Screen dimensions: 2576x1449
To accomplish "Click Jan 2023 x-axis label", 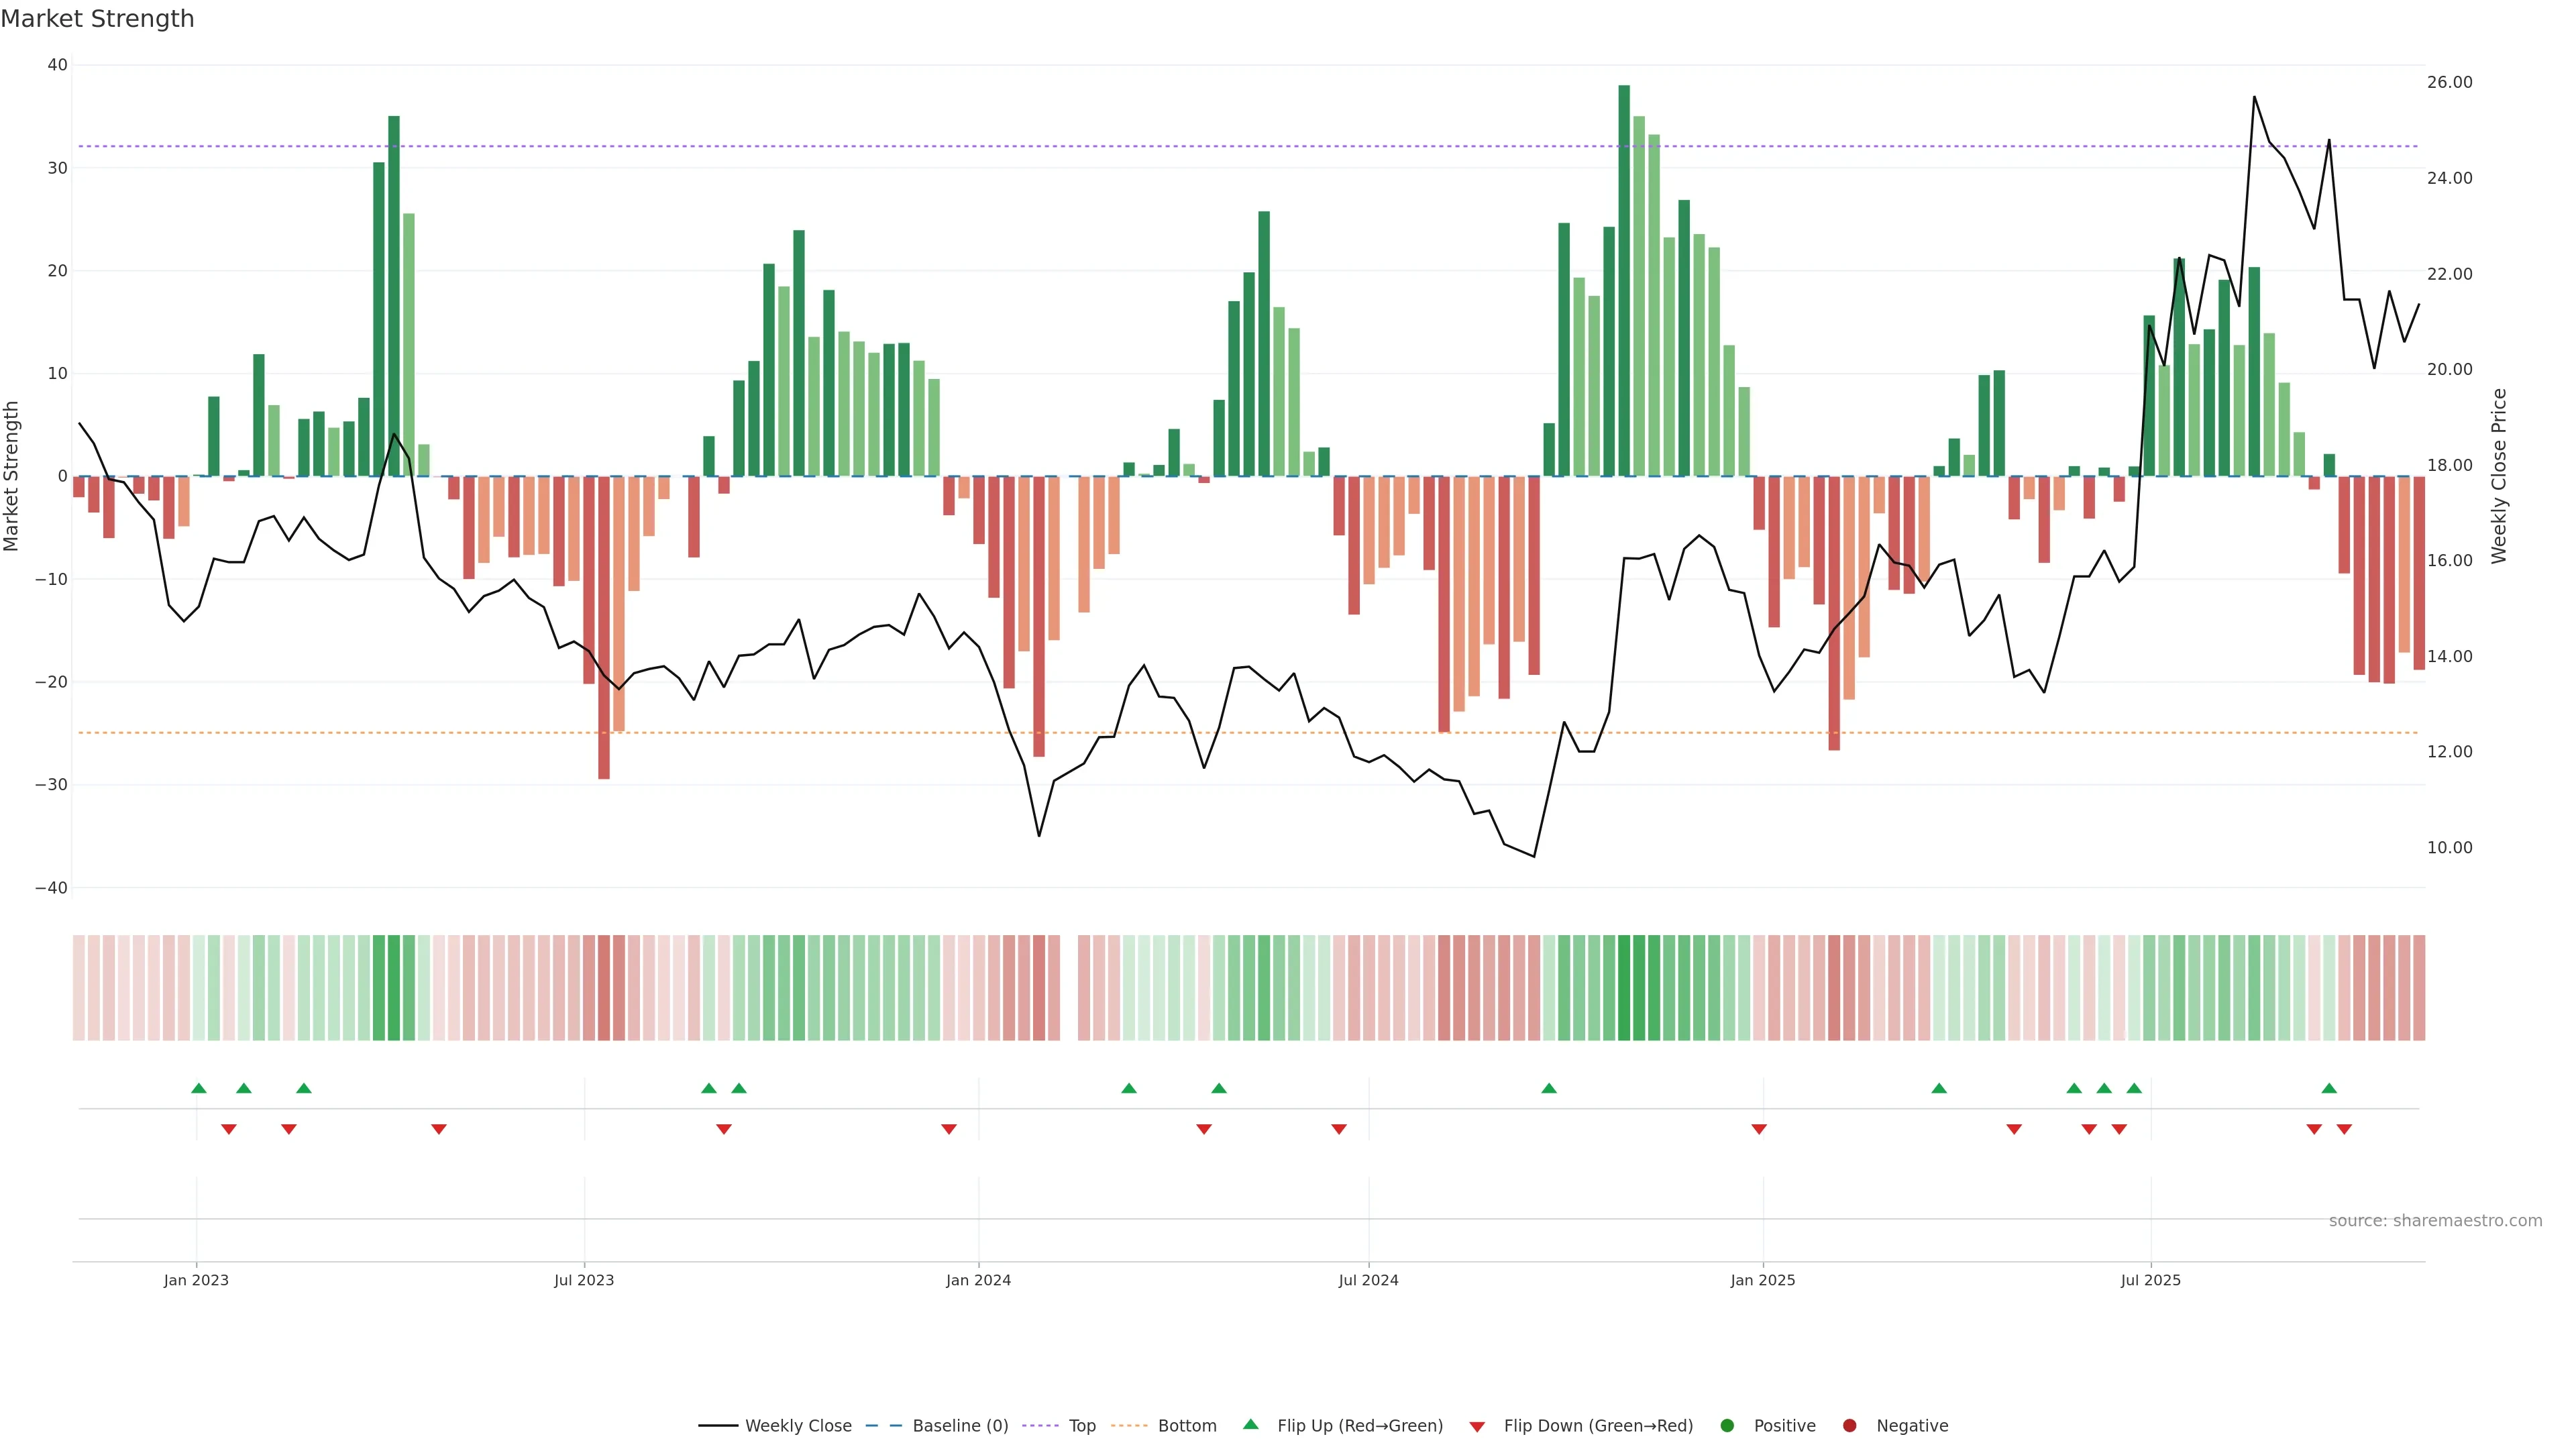I will (x=196, y=1280).
